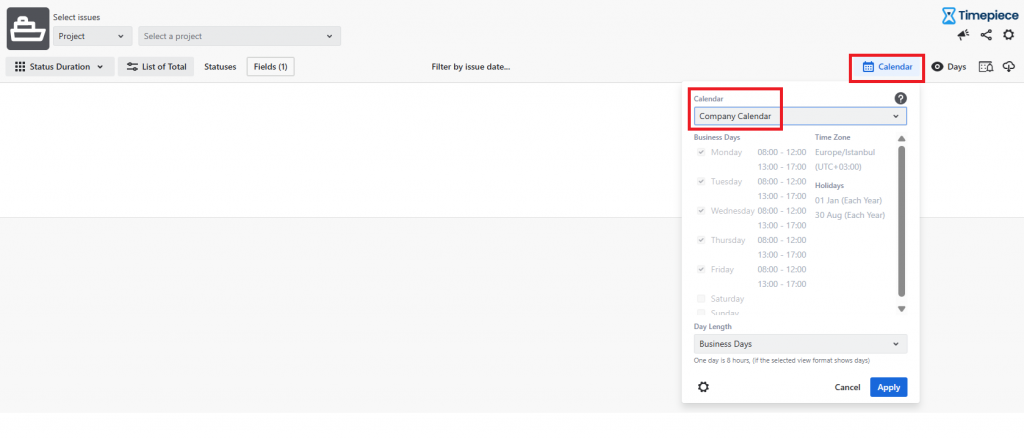This screenshot has width=1024, height=439.
Task: Open settings gear in top right
Action: (1008, 35)
